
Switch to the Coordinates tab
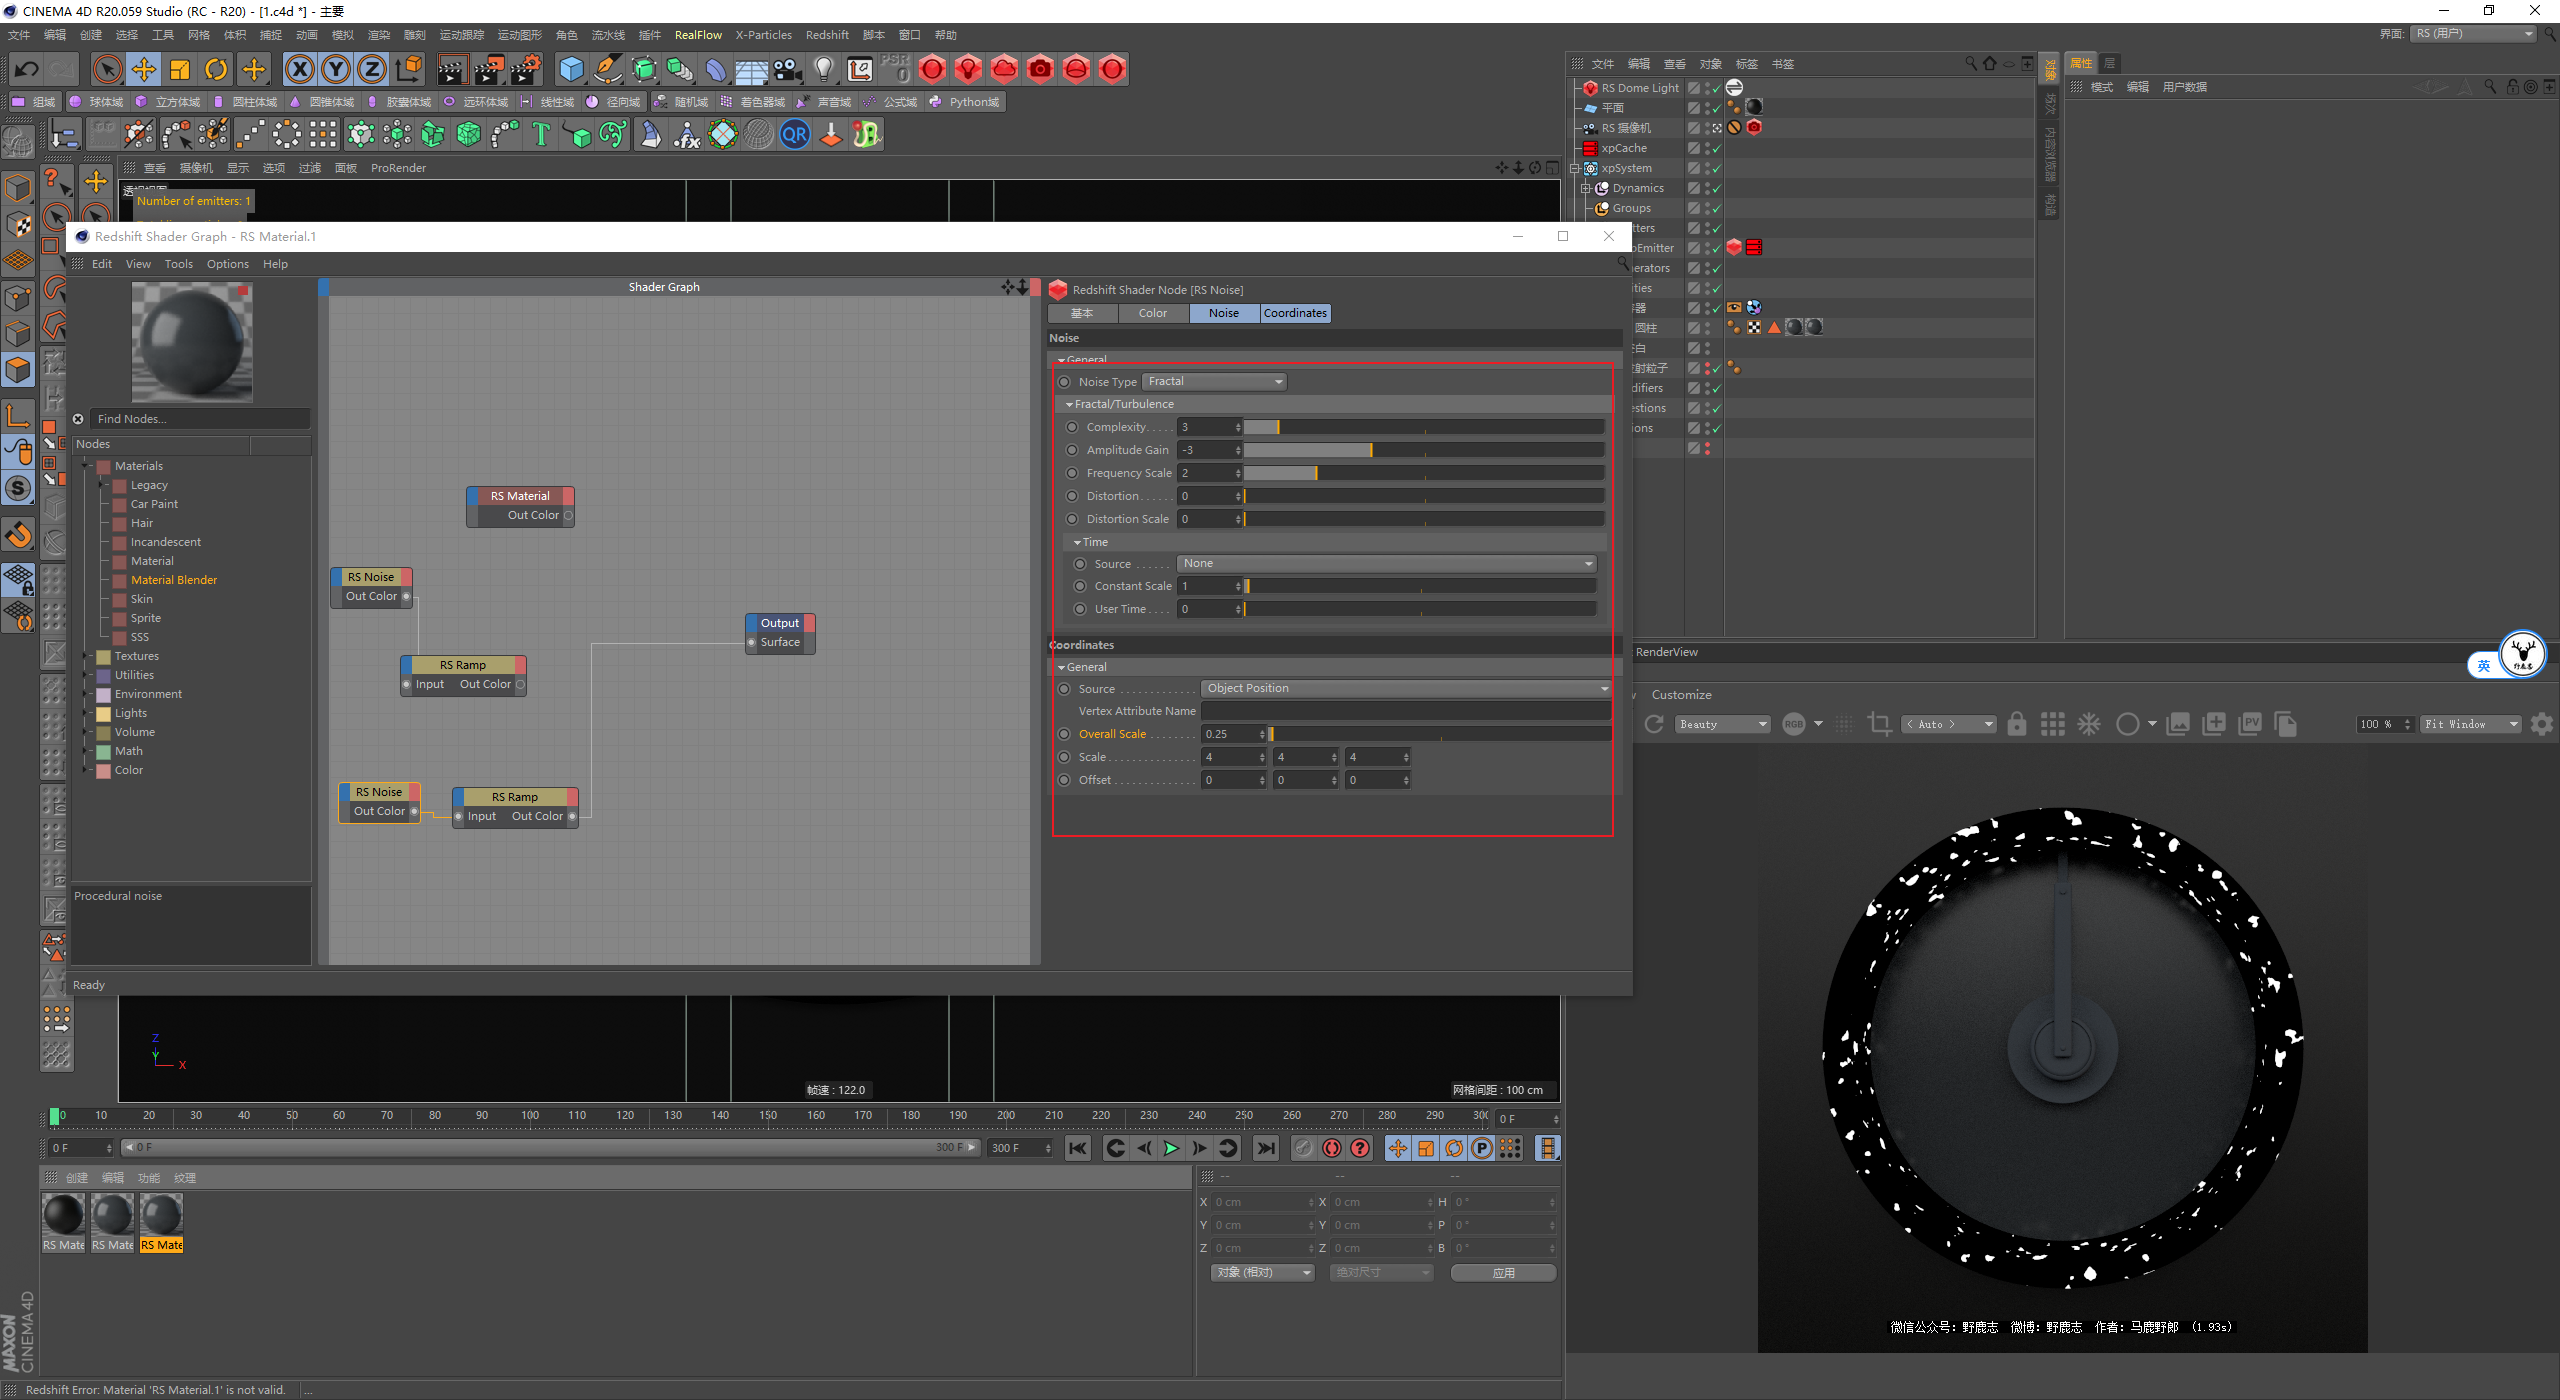pyautogui.click(x=1295, y=313)
